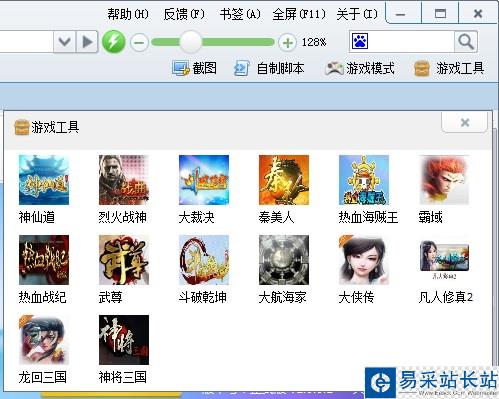Click the Baidu paw search engine icon

pos(360,41)
